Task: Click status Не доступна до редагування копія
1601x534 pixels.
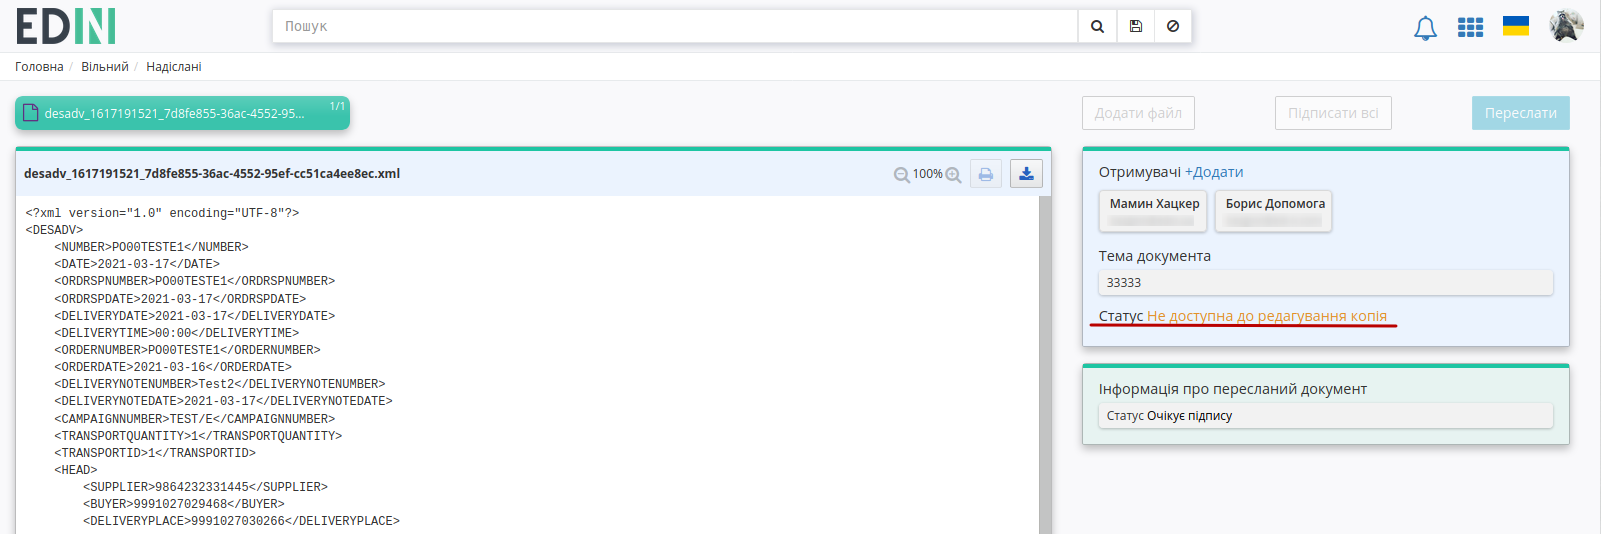Action: (x=1267, y=316)
